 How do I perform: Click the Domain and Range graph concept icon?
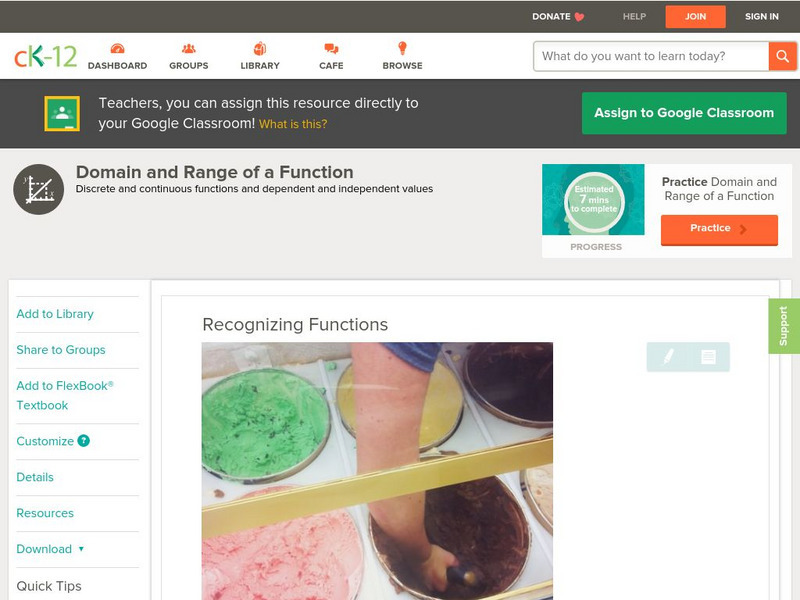pos(39,189)
